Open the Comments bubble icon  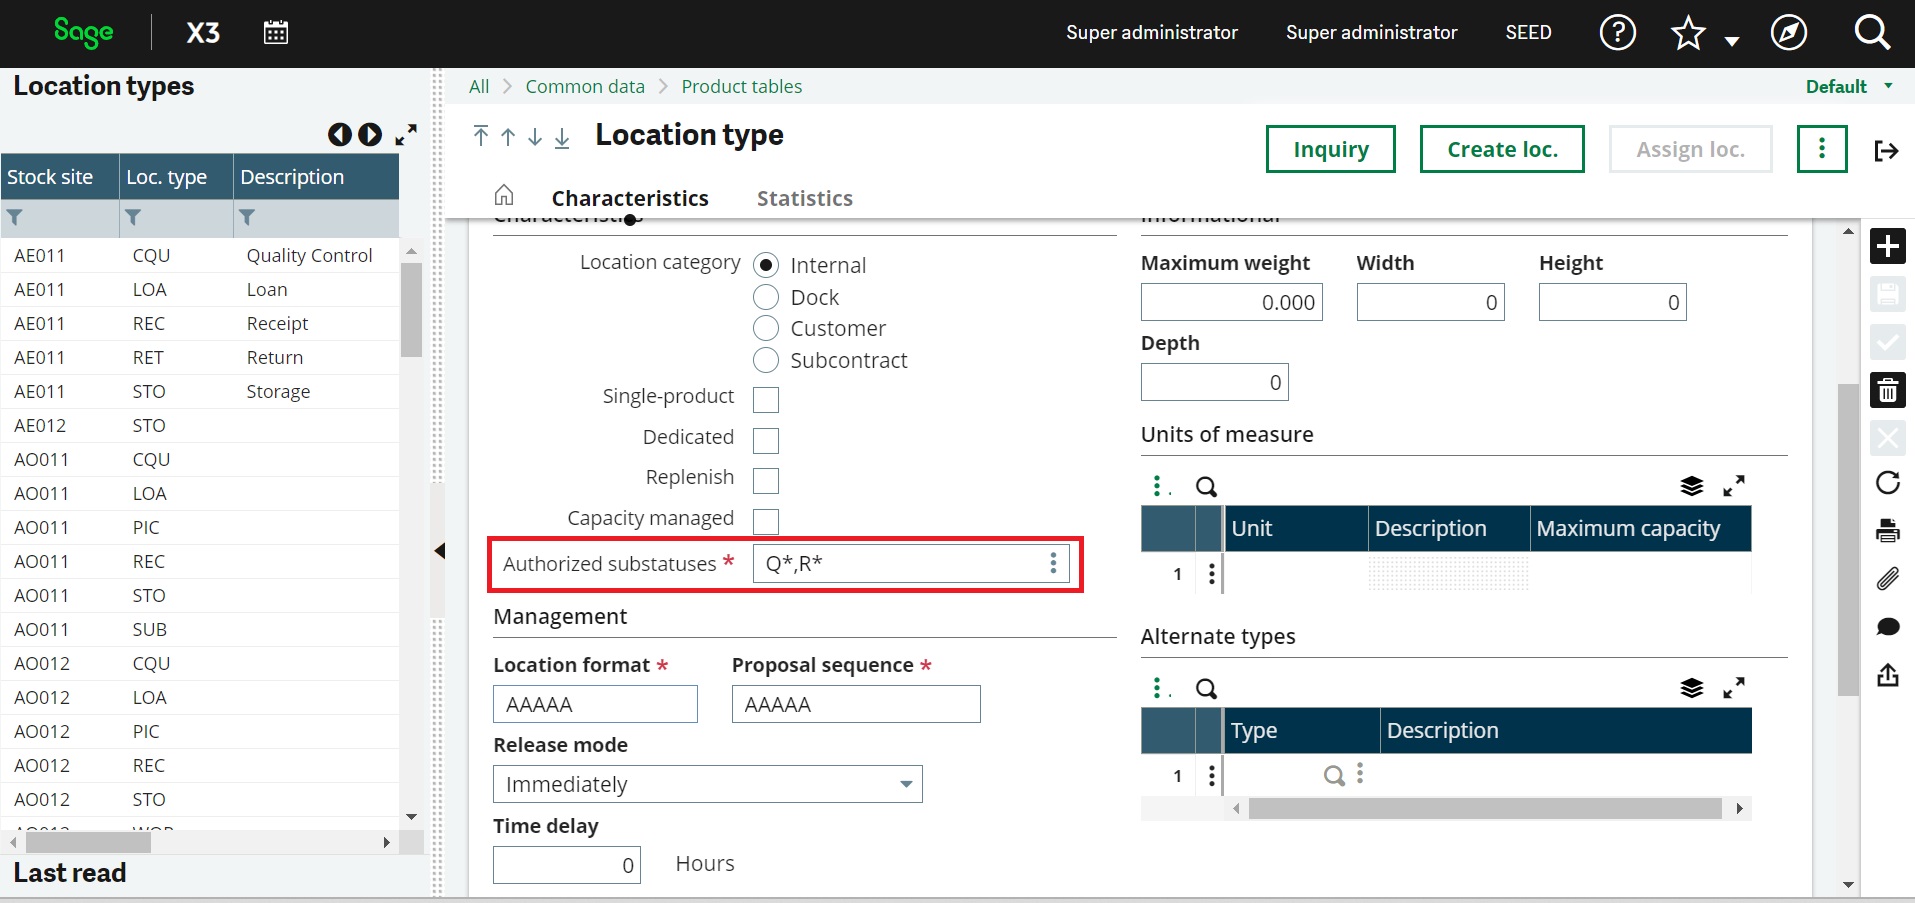click(x=1888, y=627)
